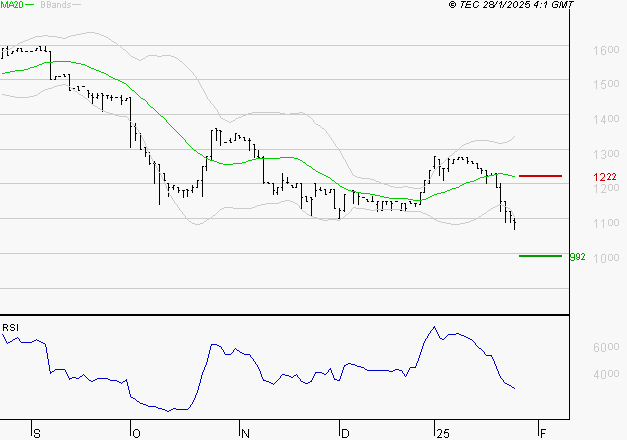
Task: Click the 1600 price axis label
Action: 606,50
